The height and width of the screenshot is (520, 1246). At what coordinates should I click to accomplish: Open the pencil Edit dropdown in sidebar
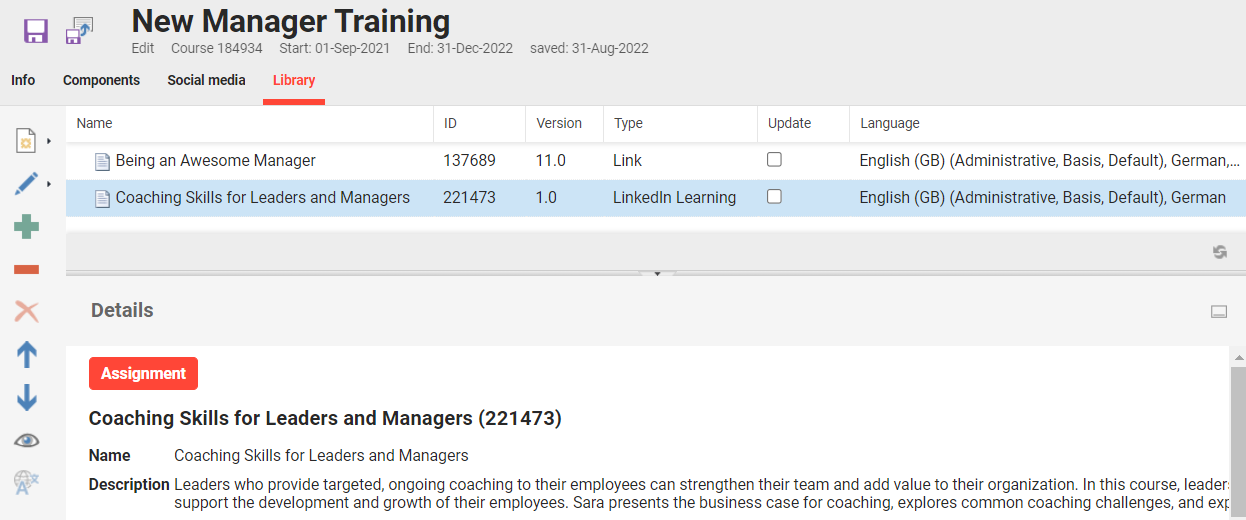tap(31, 184)
